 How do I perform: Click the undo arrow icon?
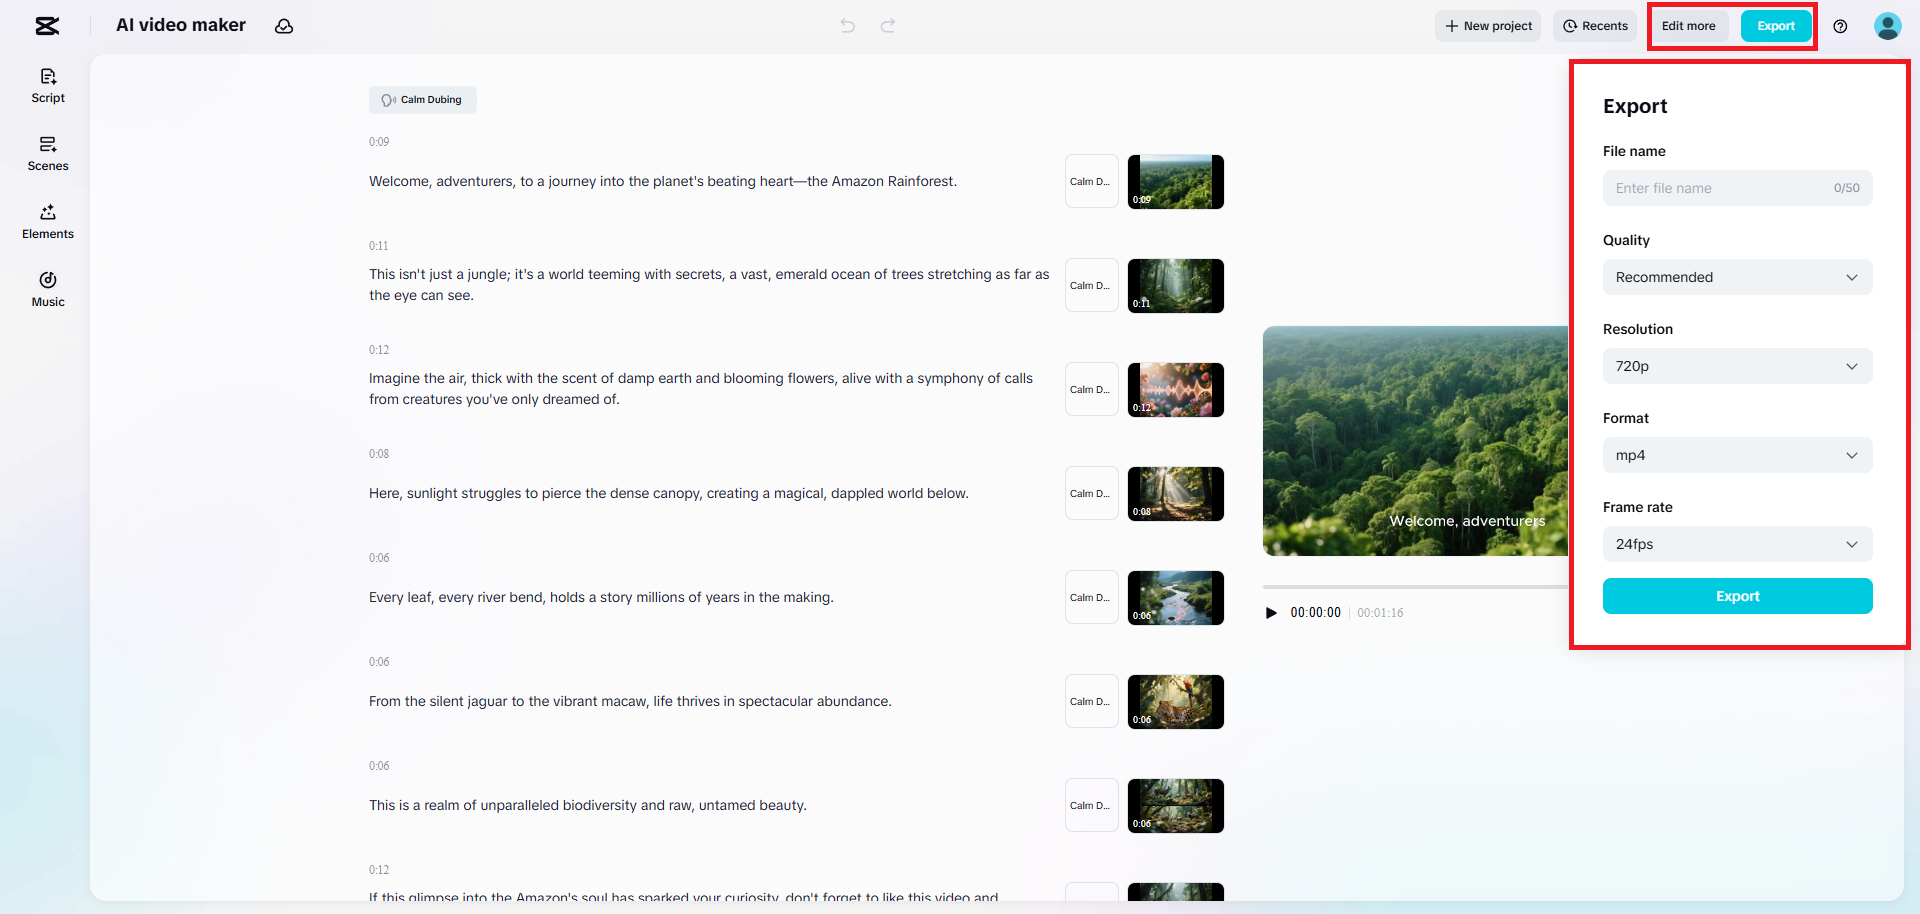[848, 26]
